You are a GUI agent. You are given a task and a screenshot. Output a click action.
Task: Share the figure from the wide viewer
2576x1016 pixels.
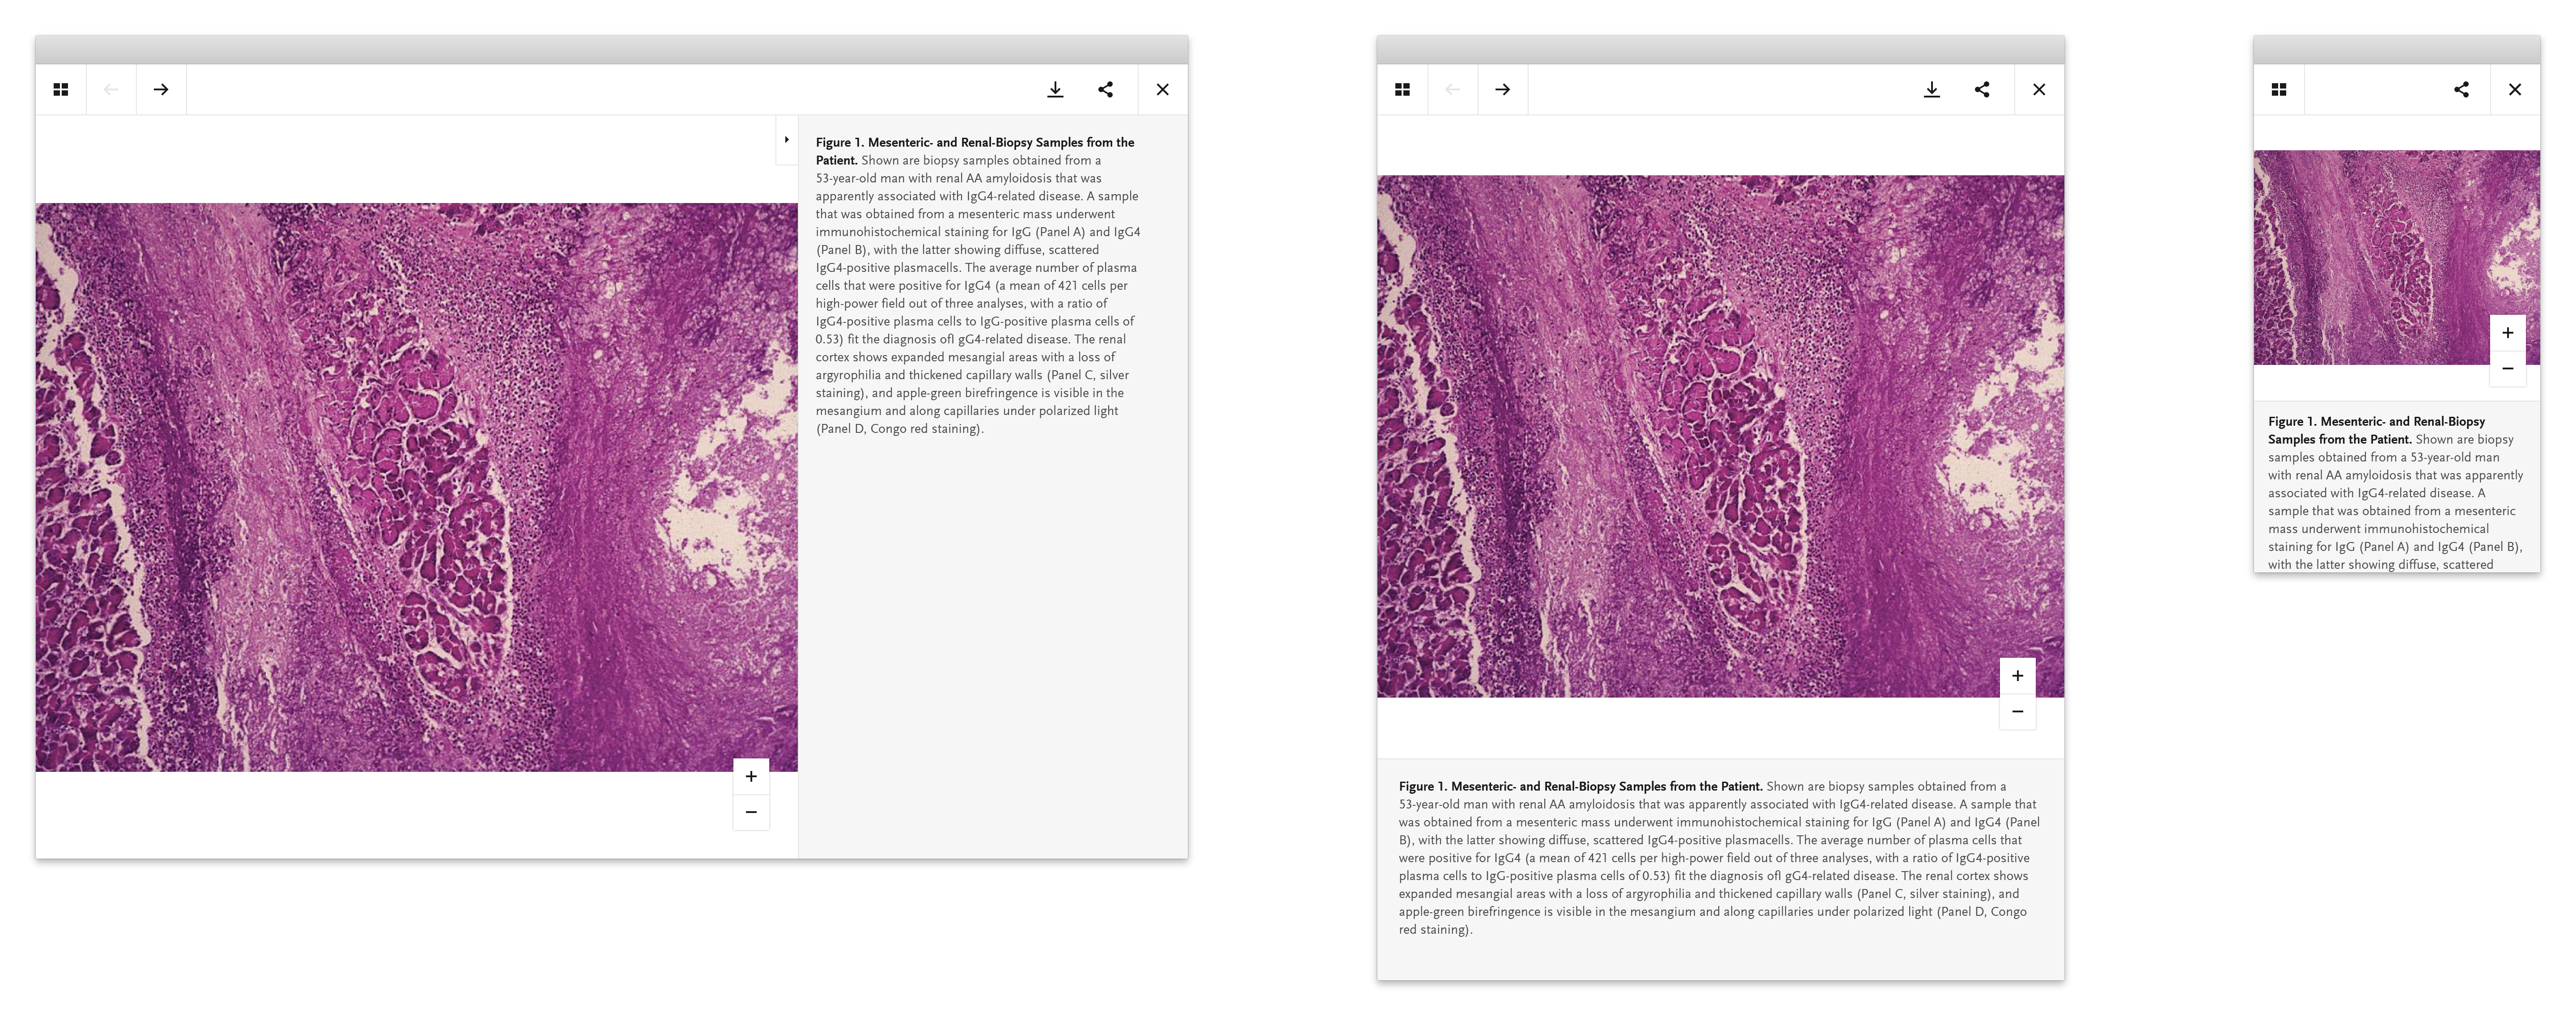click(x=1106, y=90)
